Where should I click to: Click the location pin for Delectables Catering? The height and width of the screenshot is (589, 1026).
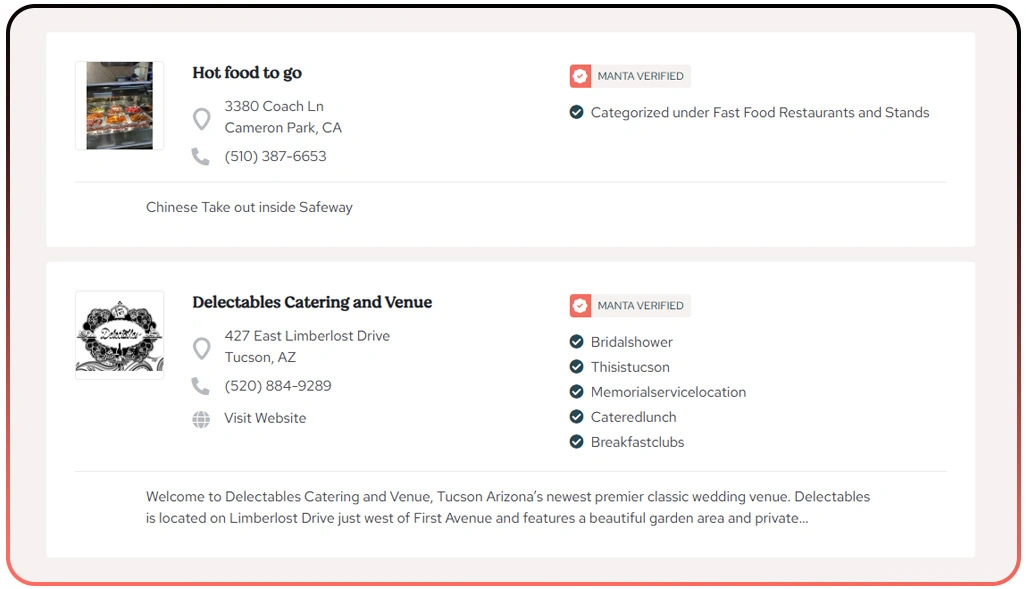point(201,347)
